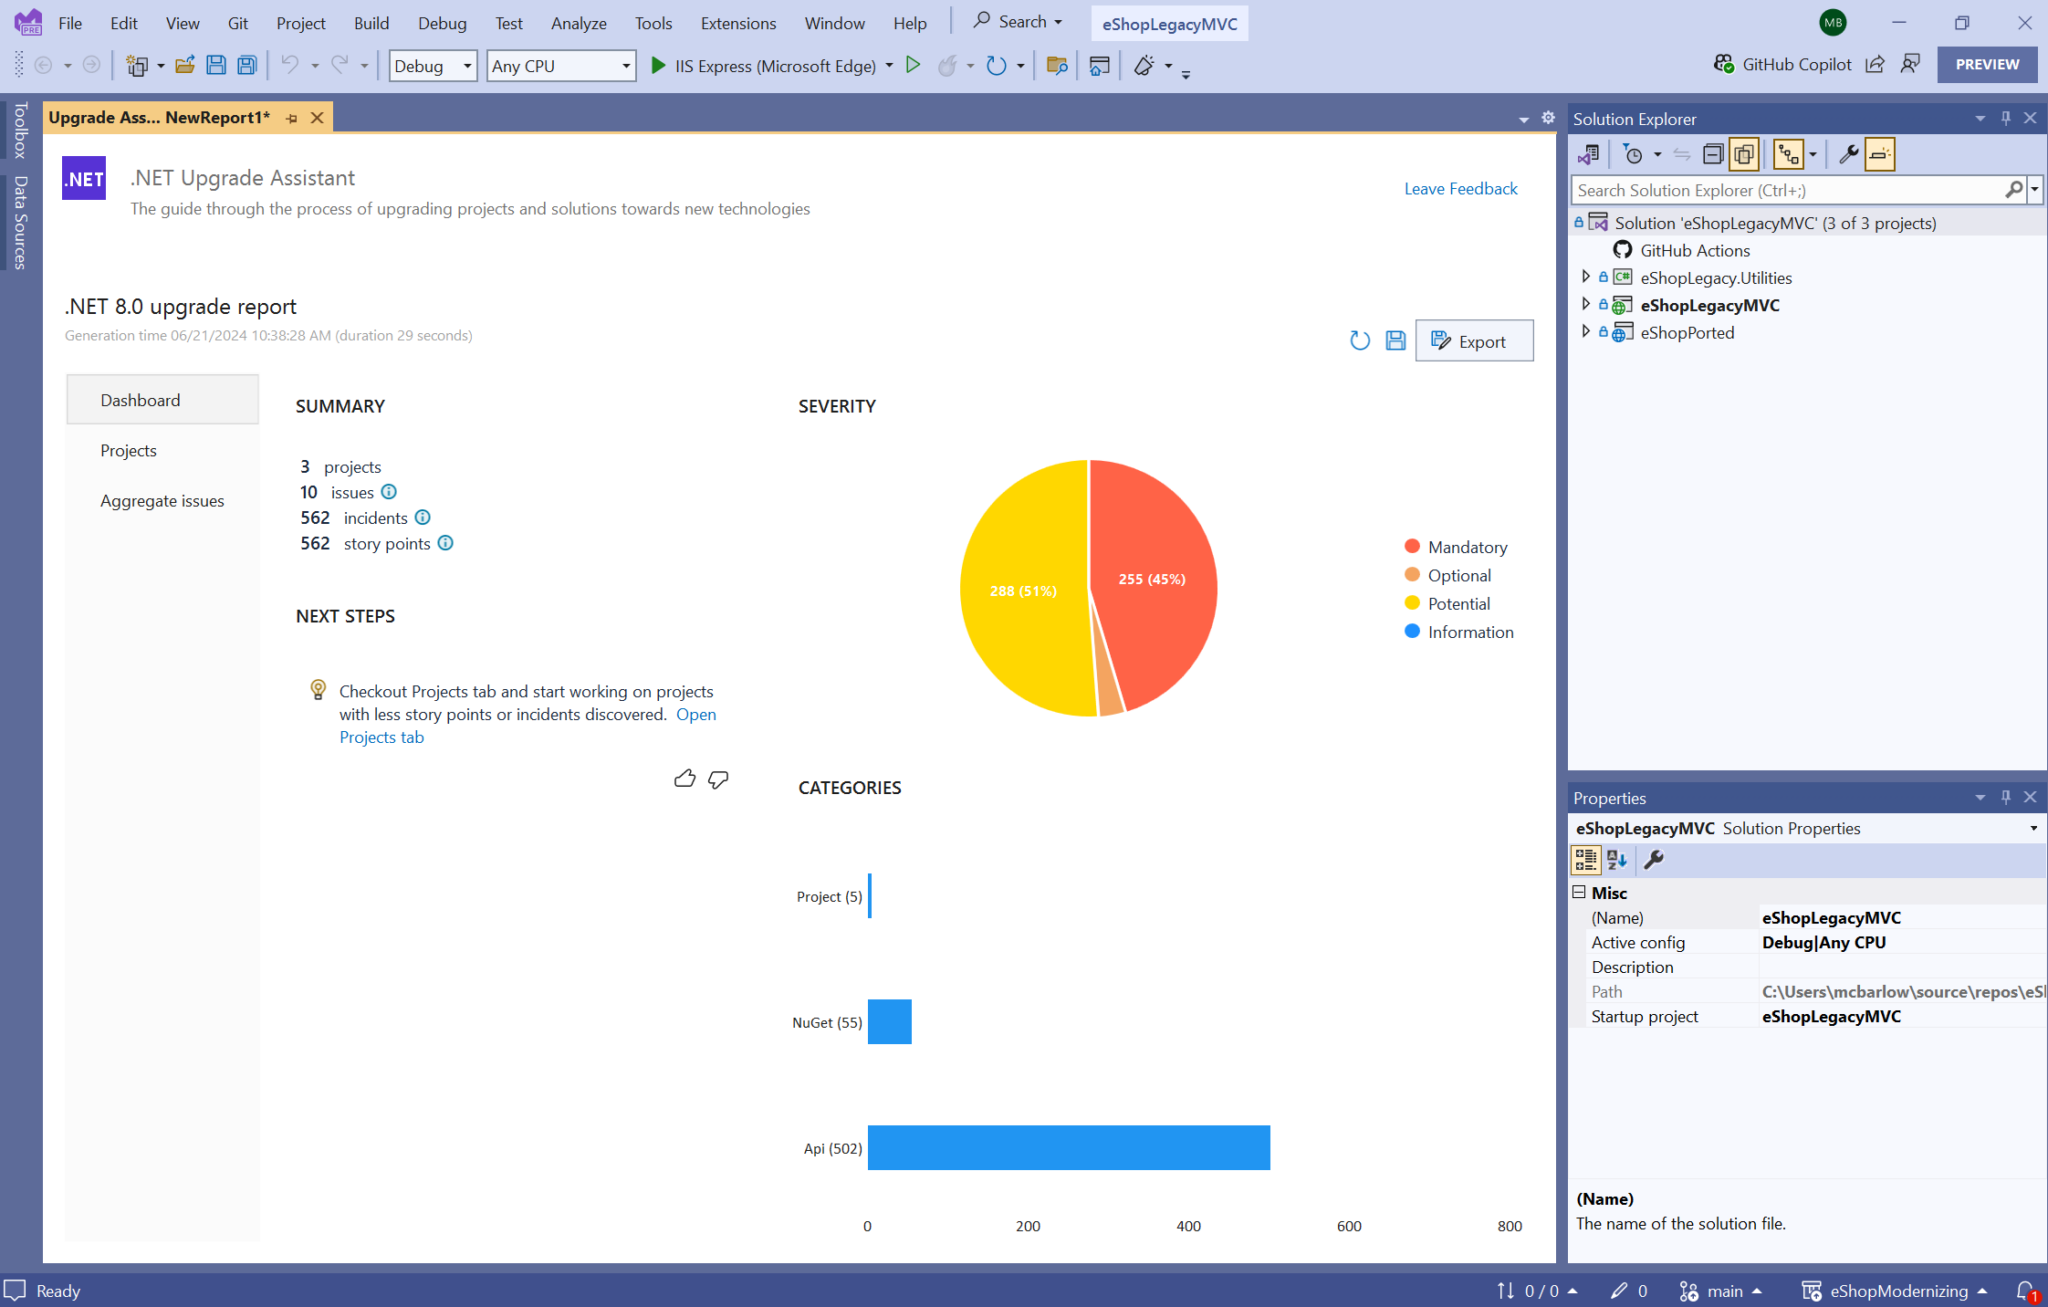Expand the eShopLegacyMVC project node
The height and width of the screenshot is (1307, 2048).
pos(1587,304)
